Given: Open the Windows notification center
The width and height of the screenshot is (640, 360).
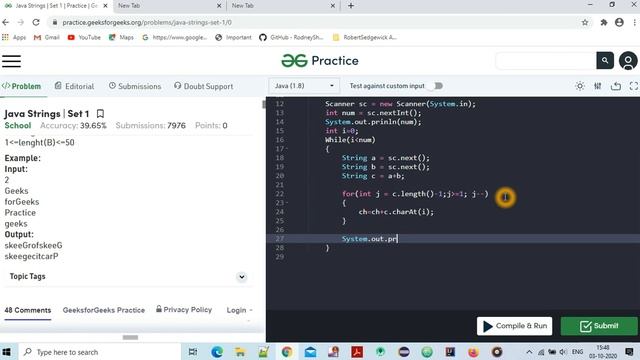Looking at the screenshot, I should pos(629,352).
